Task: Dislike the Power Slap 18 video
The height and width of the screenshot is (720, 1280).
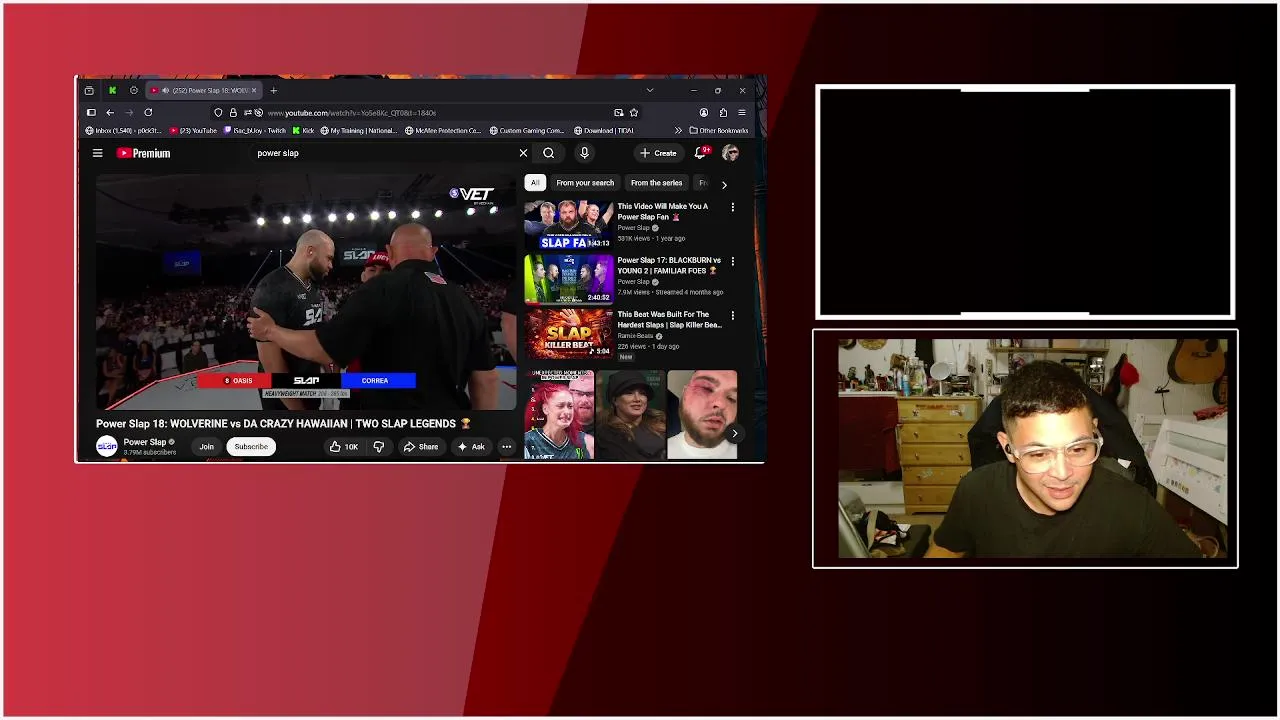Action: click(378, 447)
